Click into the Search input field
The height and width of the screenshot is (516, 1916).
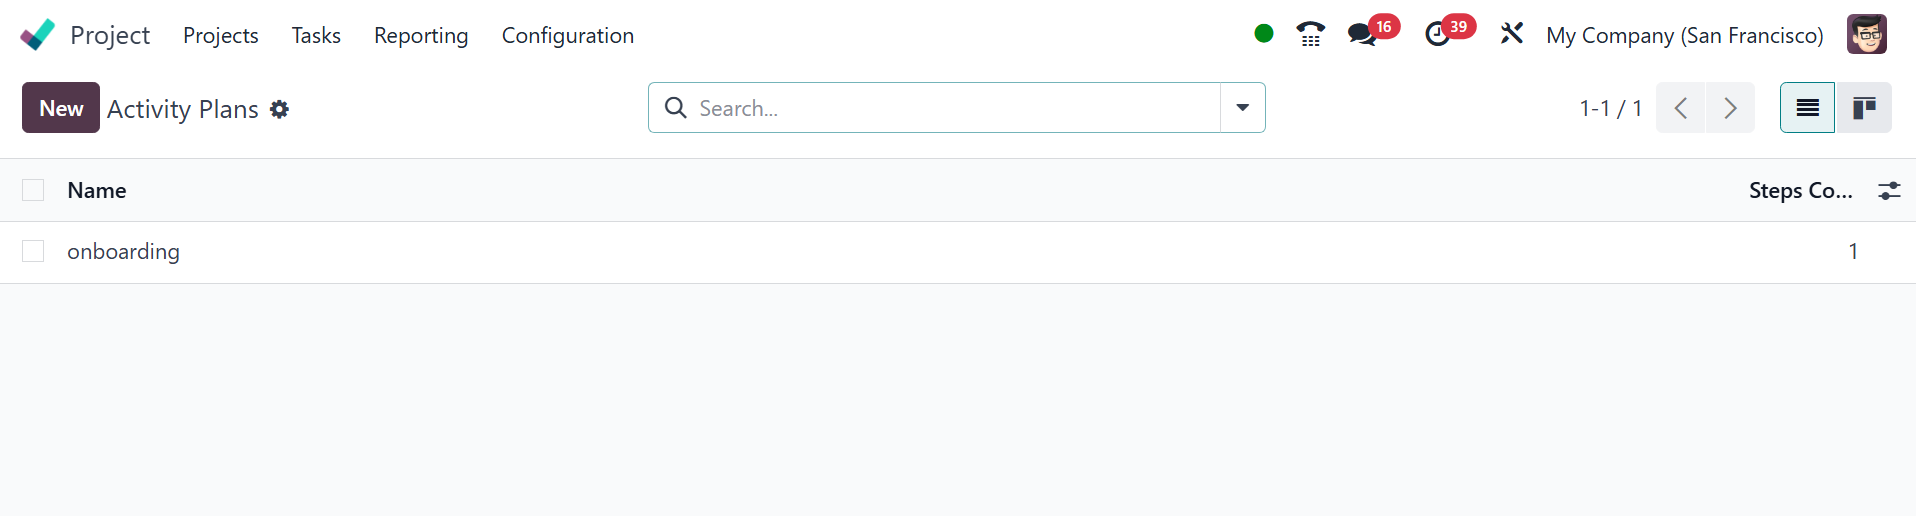[950, 108]
